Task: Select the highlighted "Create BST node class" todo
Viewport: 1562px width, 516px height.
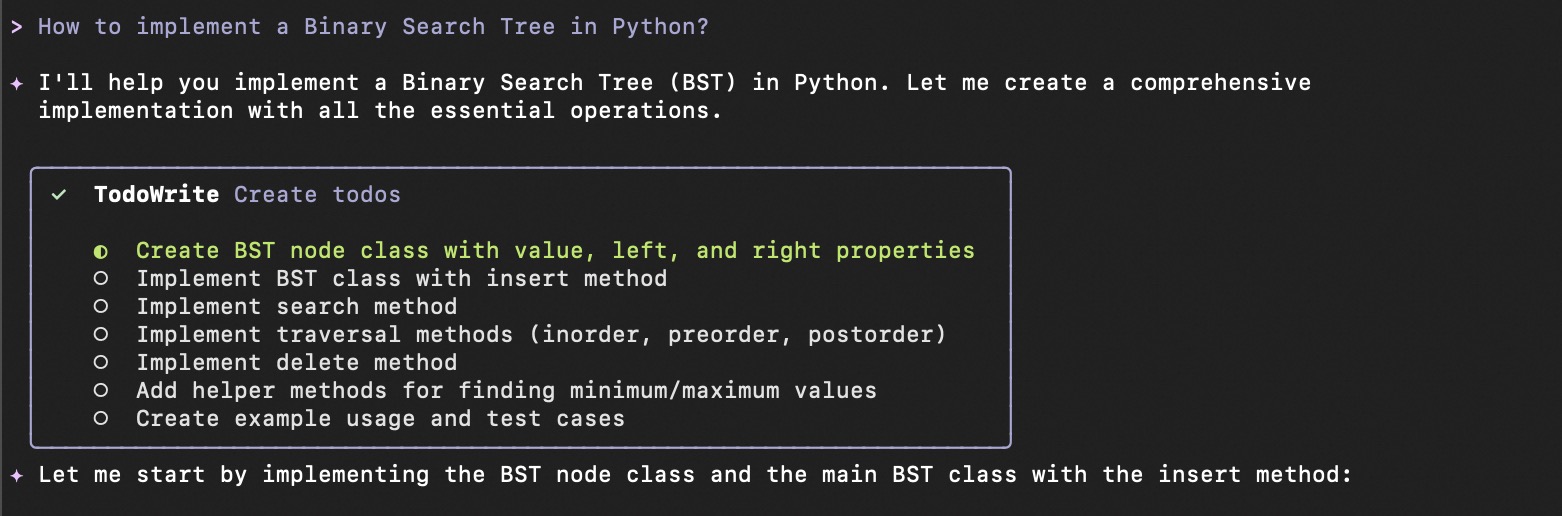Action: point(555,251)
